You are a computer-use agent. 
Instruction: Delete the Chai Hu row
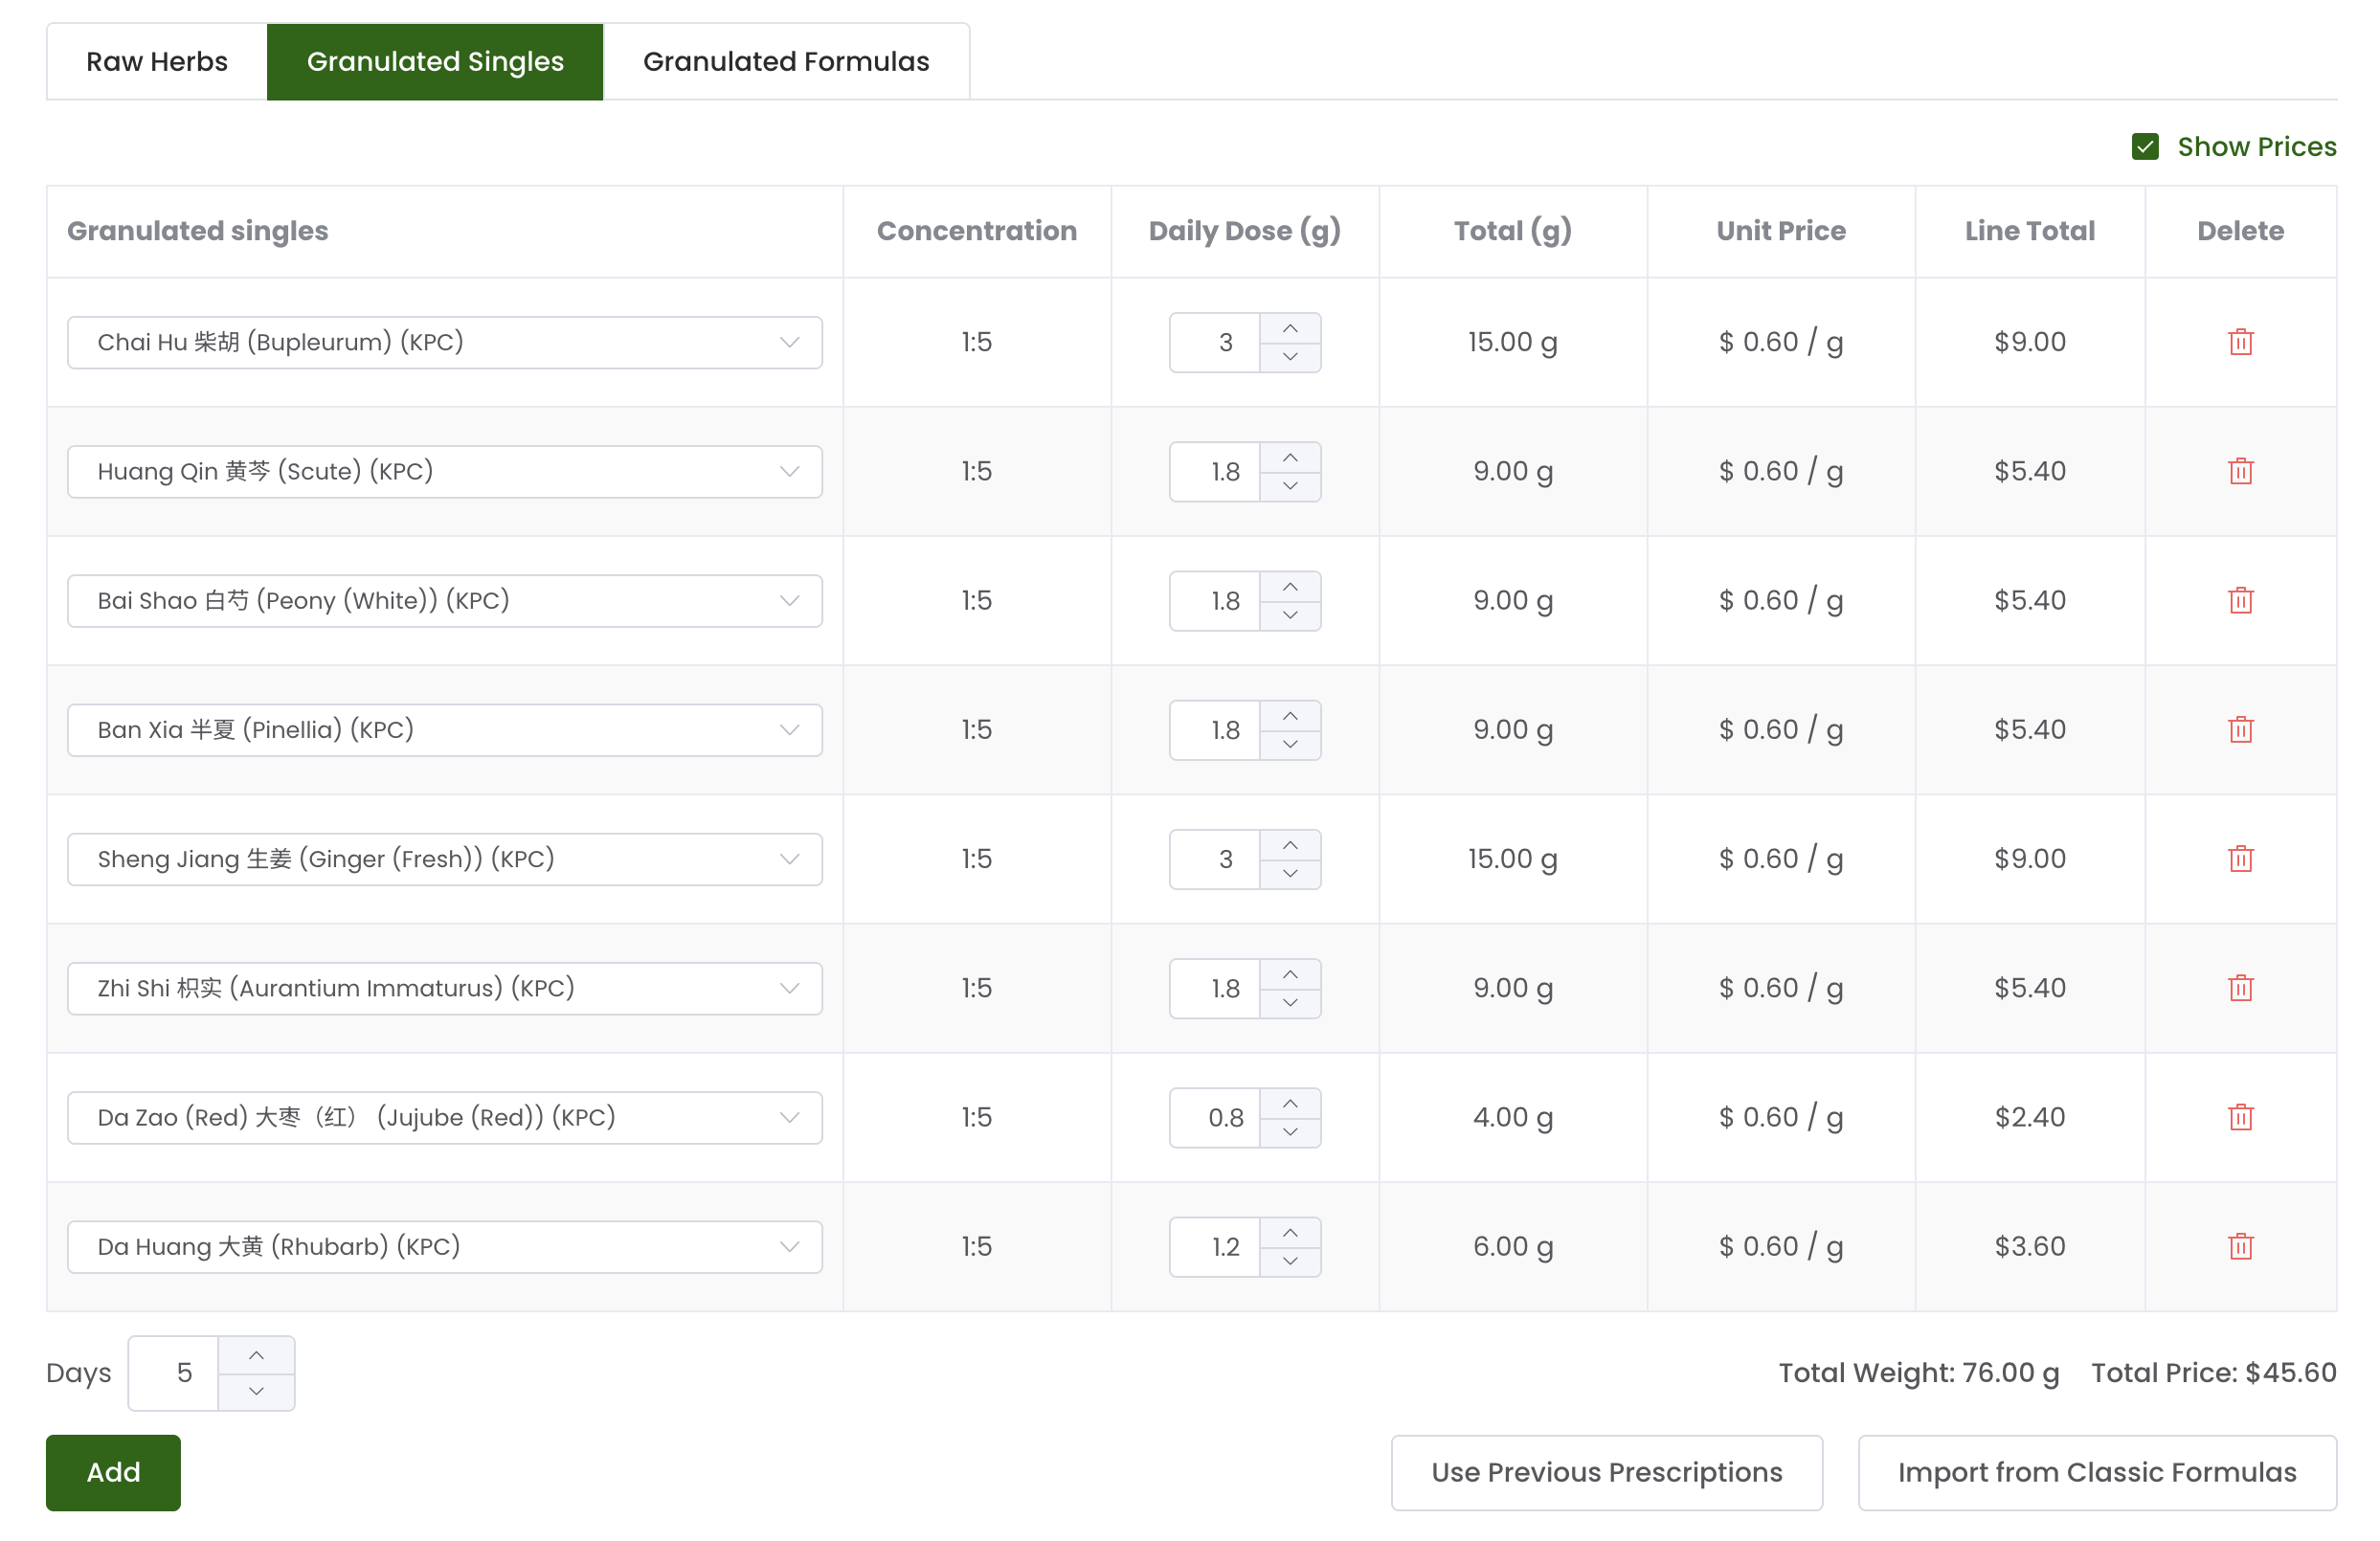click(2241, 341)
